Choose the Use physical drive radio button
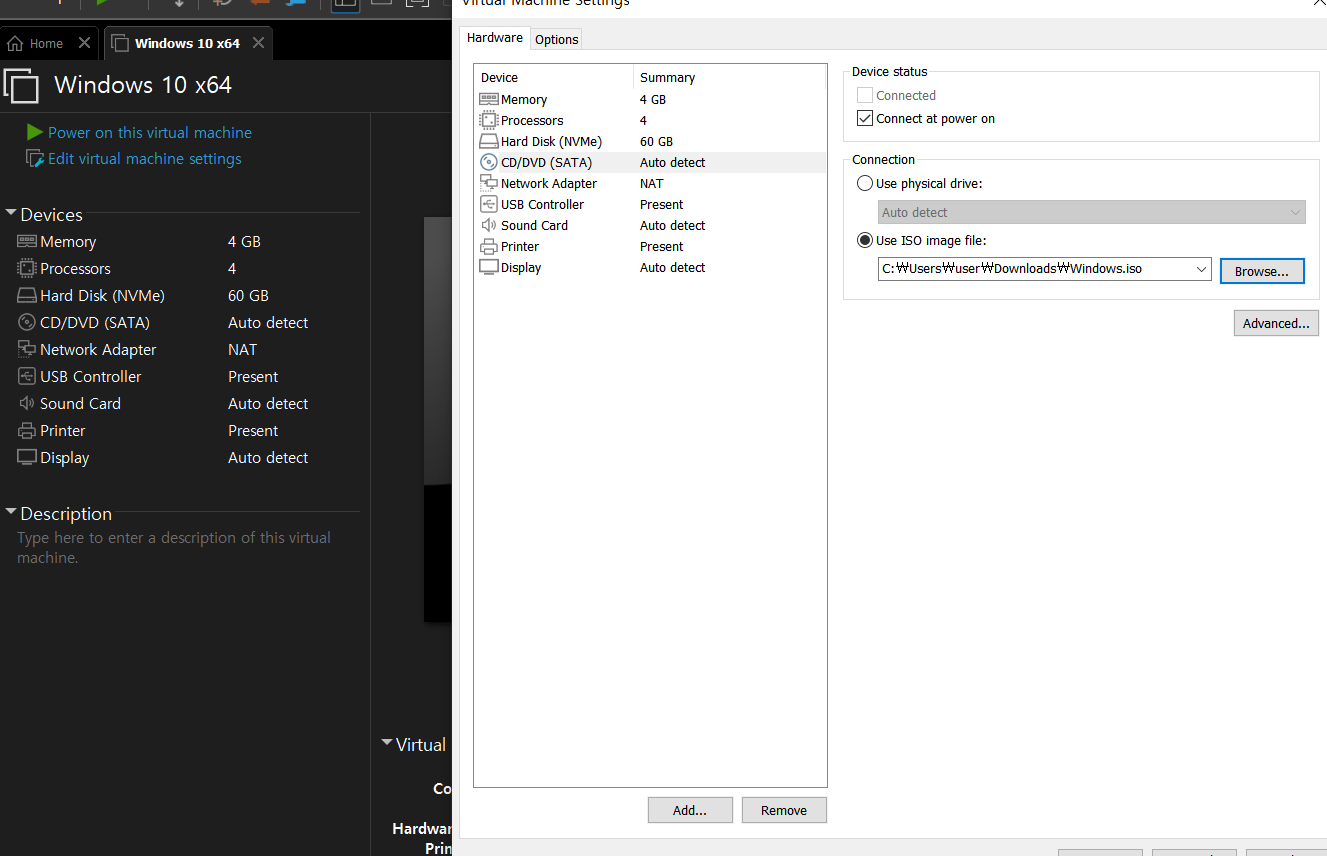The height and width of the screenshot is (856, 1327). [x=865, y=184]
